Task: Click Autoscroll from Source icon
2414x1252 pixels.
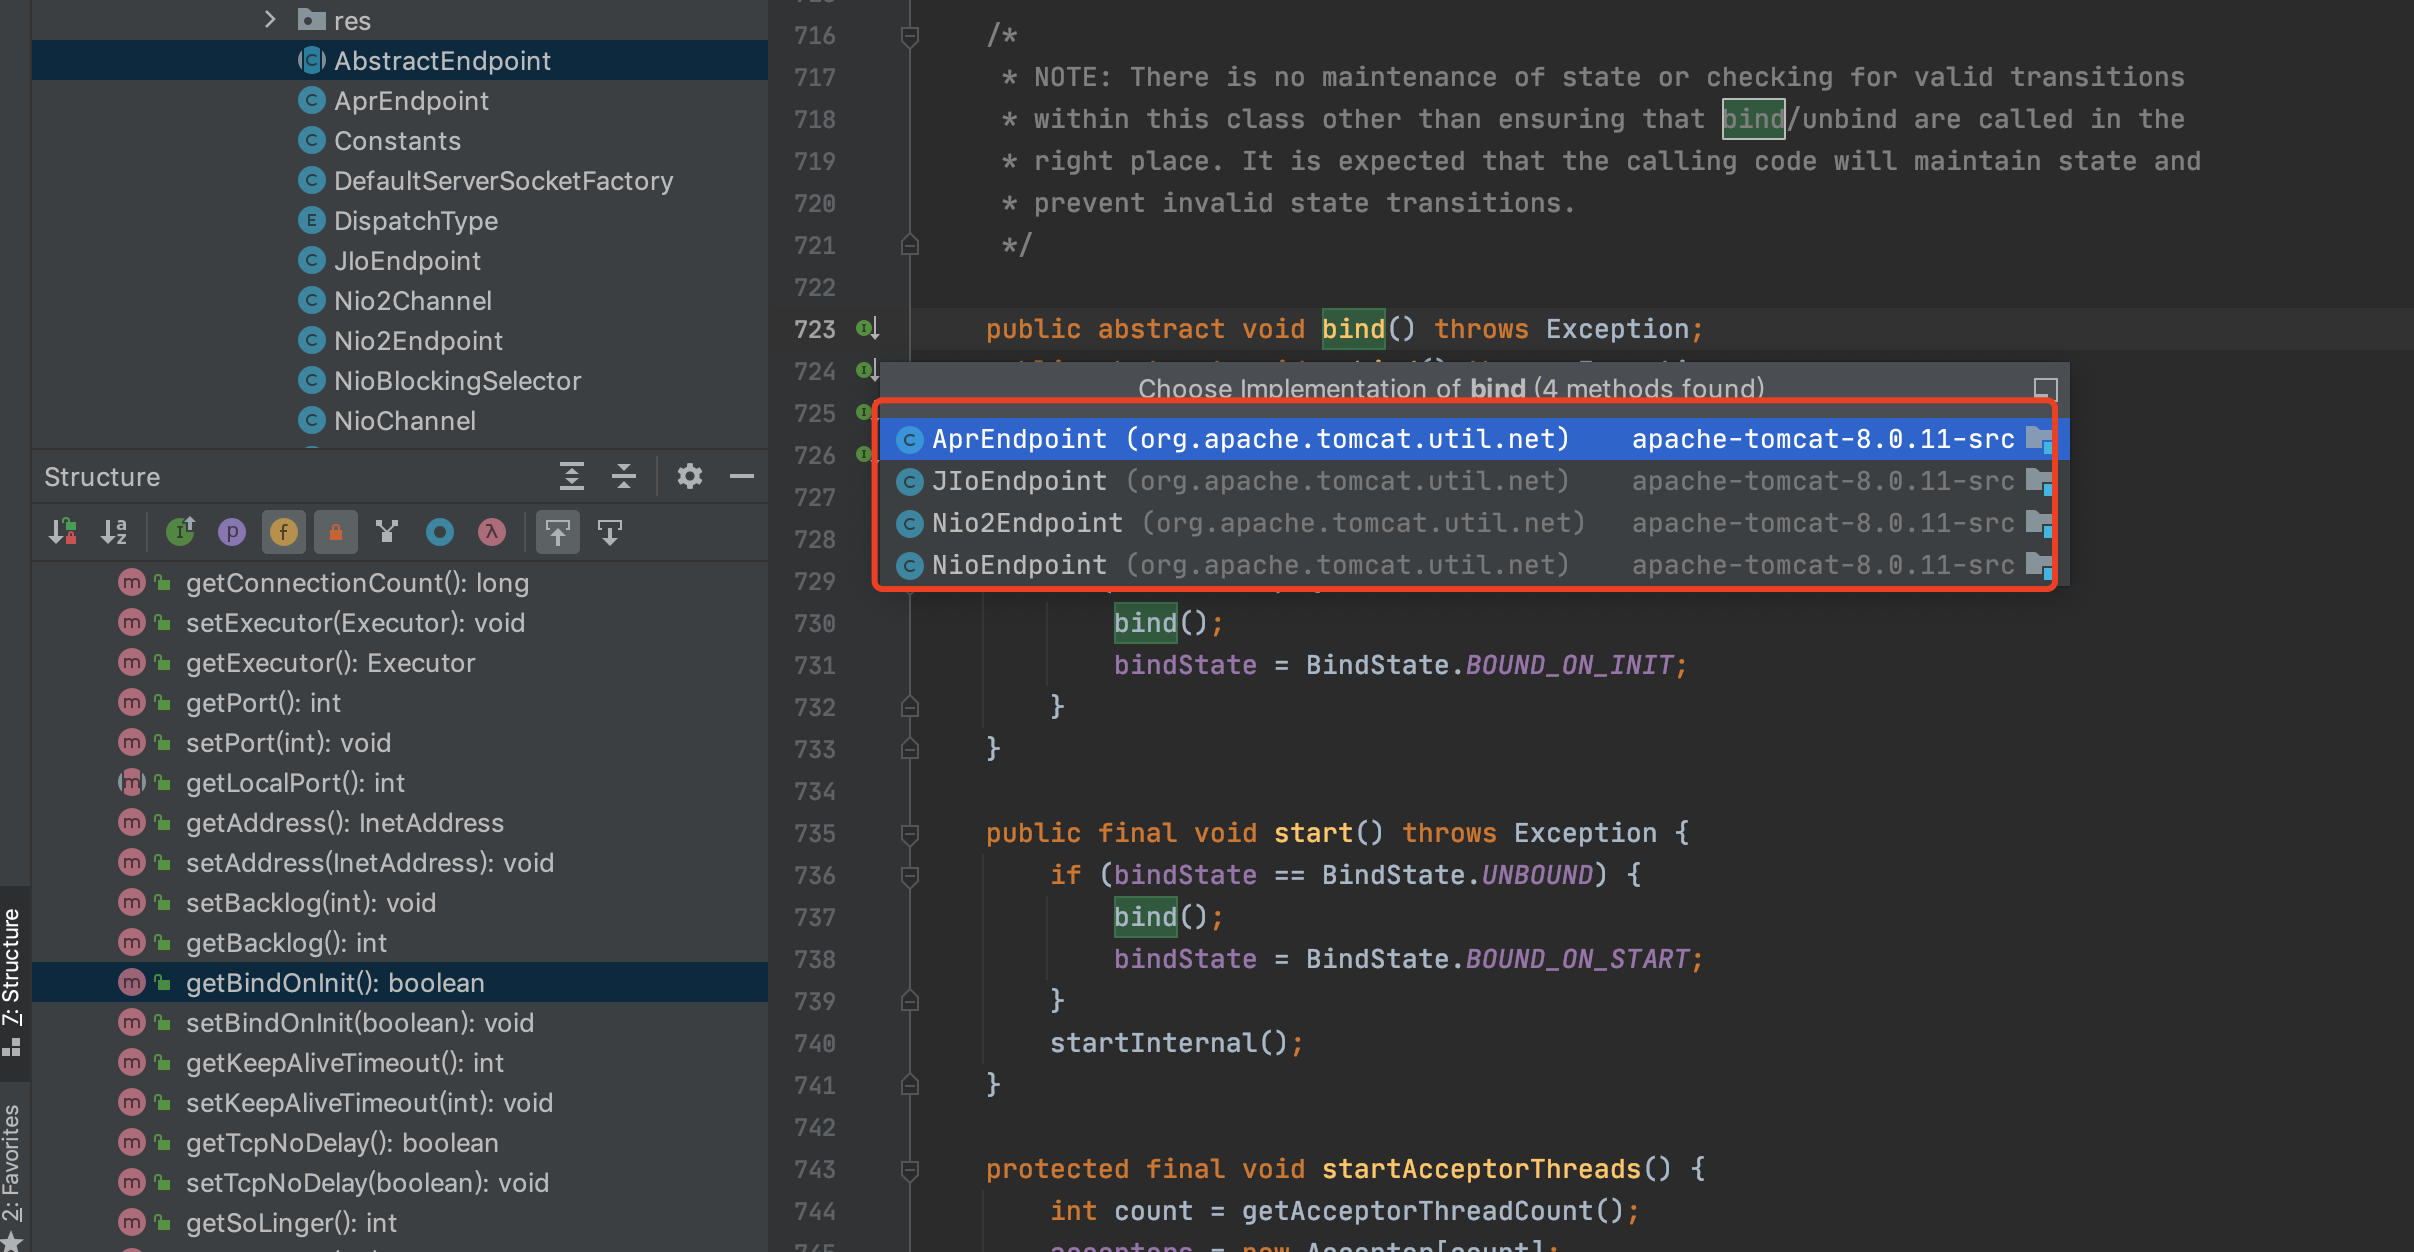Action: pyautogui.click(x=610, y=532)
